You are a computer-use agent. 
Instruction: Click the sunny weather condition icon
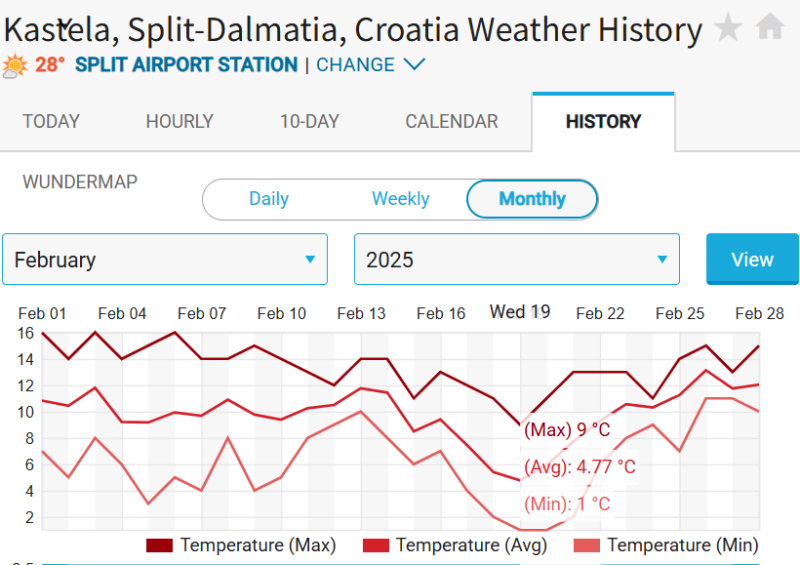[x=15, y=66]
